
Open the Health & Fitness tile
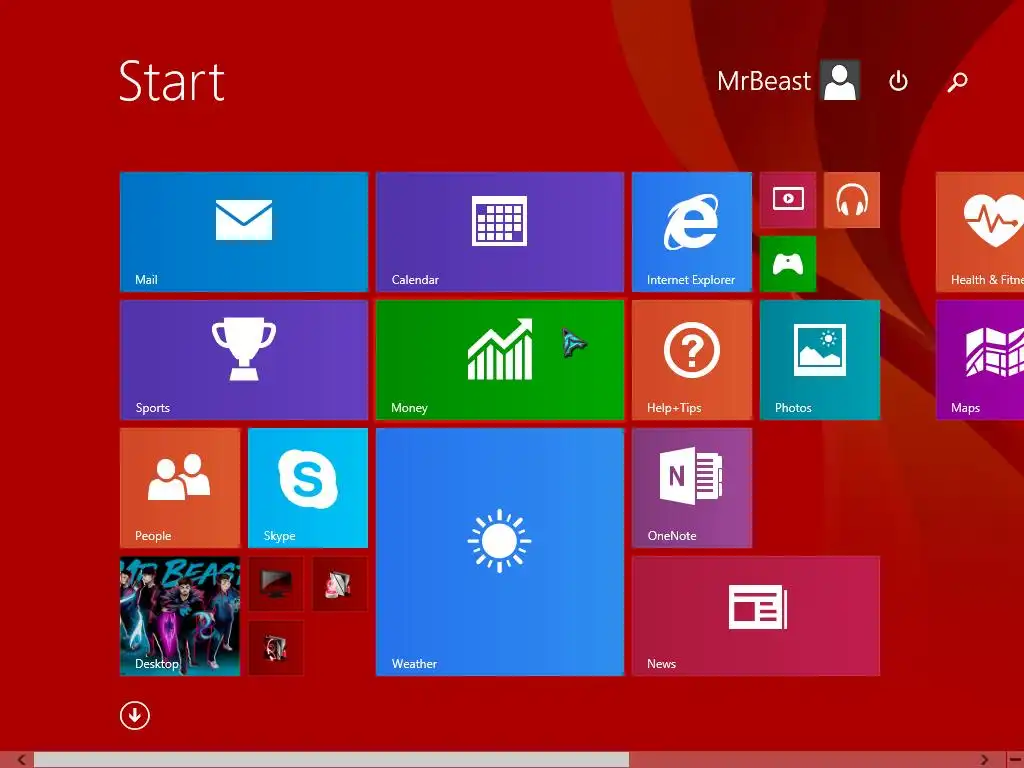pos(980,232)
